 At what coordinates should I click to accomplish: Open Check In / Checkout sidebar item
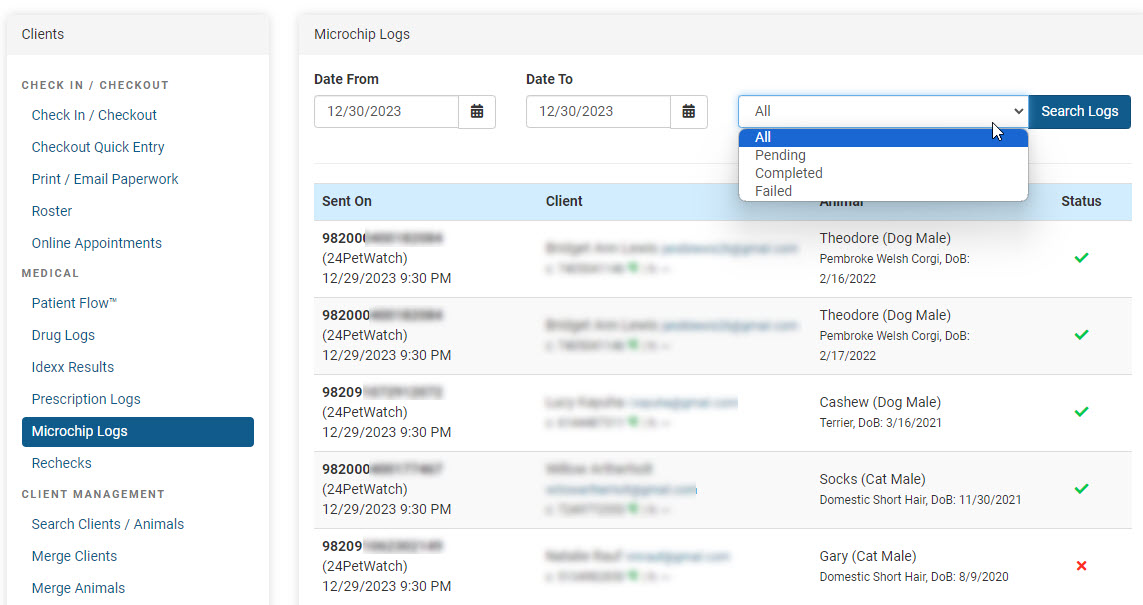pos(94,115)
